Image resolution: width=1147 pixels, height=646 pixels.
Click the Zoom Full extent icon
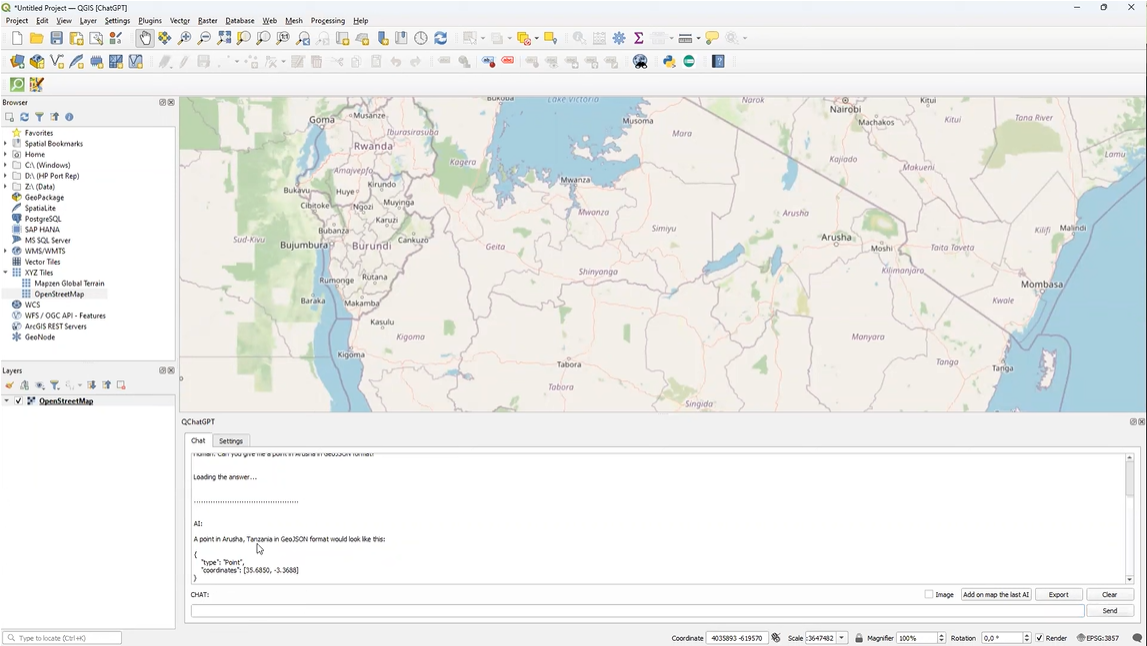(224, 38)
